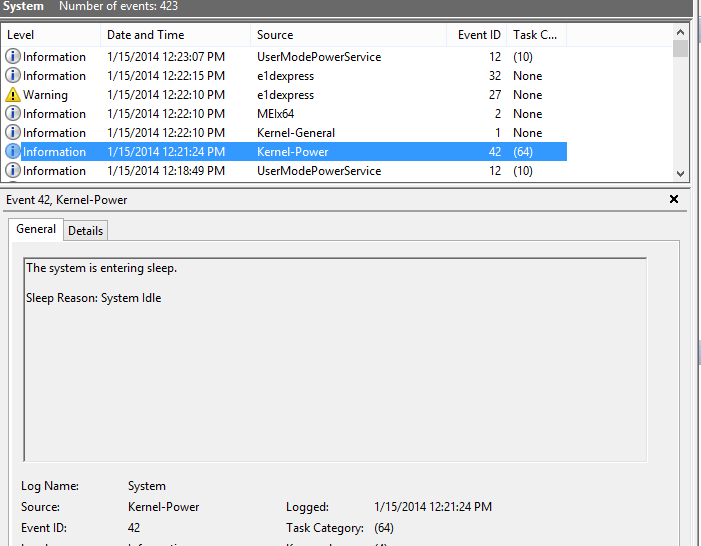
Task: Click the truncated Task C... column header
Action: coord(534,35)
